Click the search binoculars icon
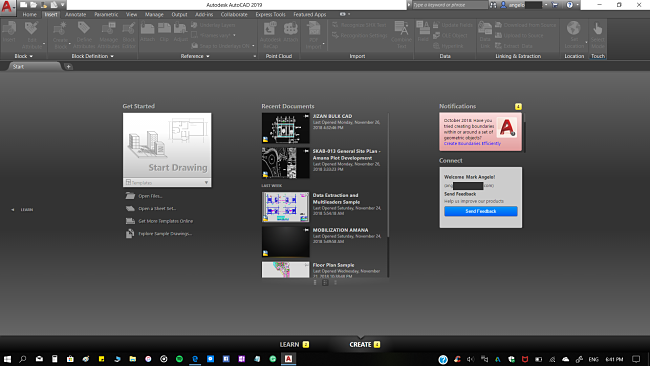650x366 pixels. 493,5
